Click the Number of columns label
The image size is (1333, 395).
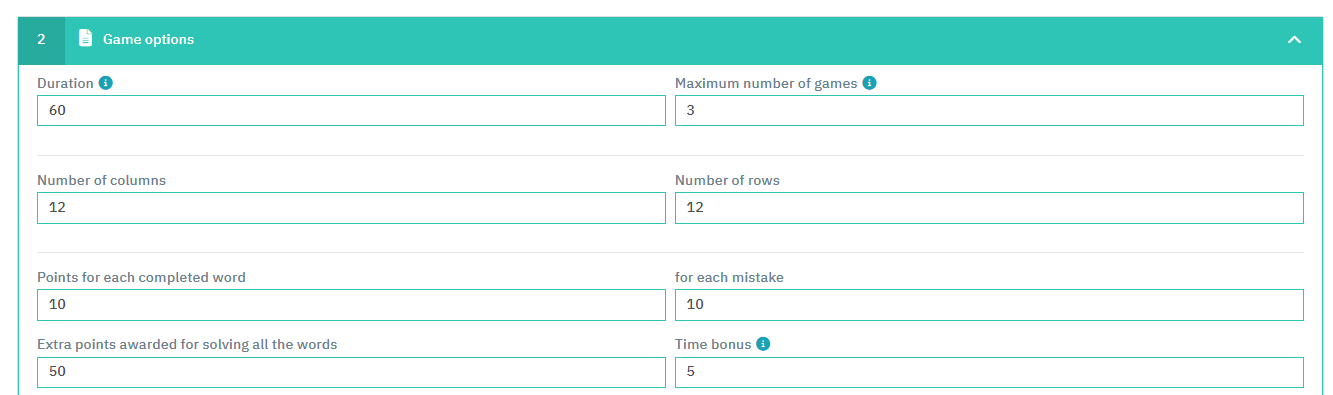click(102, 181)
